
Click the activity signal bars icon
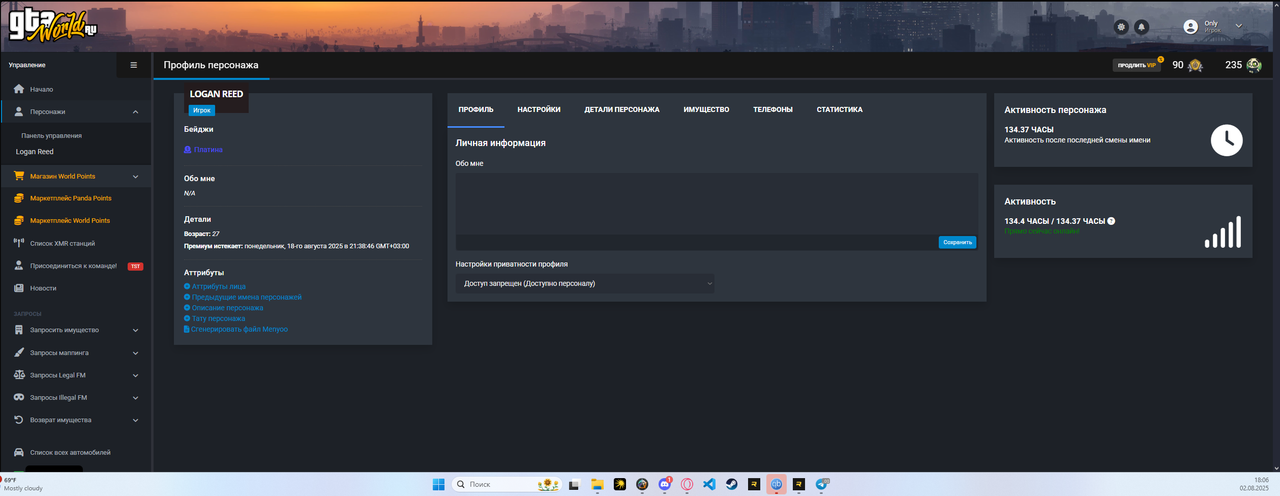click(1223, 232)
